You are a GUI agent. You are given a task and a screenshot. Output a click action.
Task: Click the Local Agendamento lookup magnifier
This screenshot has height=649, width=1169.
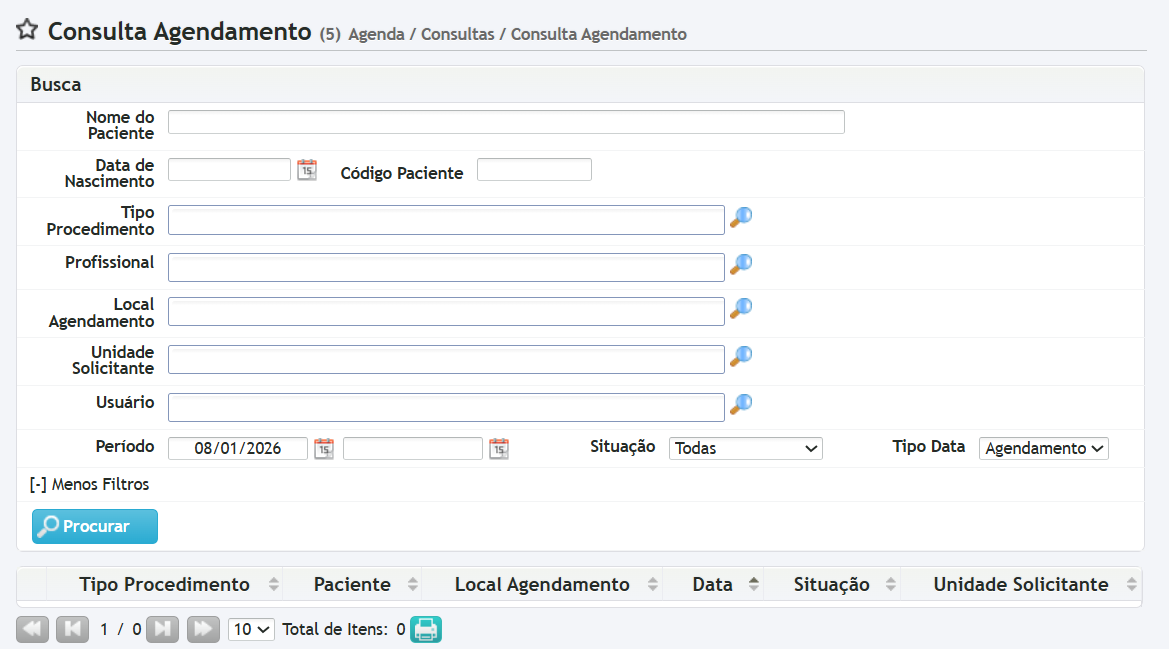740,309
